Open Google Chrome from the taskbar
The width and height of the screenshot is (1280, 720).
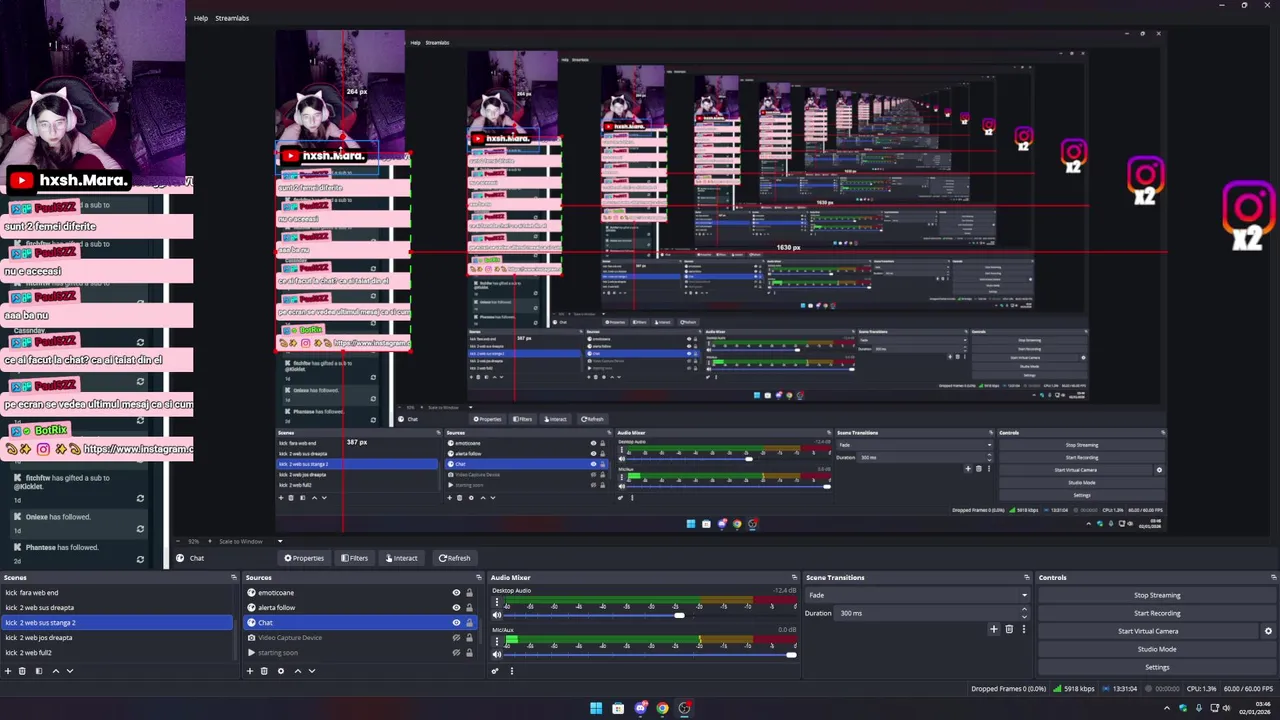tap(662, 708)
